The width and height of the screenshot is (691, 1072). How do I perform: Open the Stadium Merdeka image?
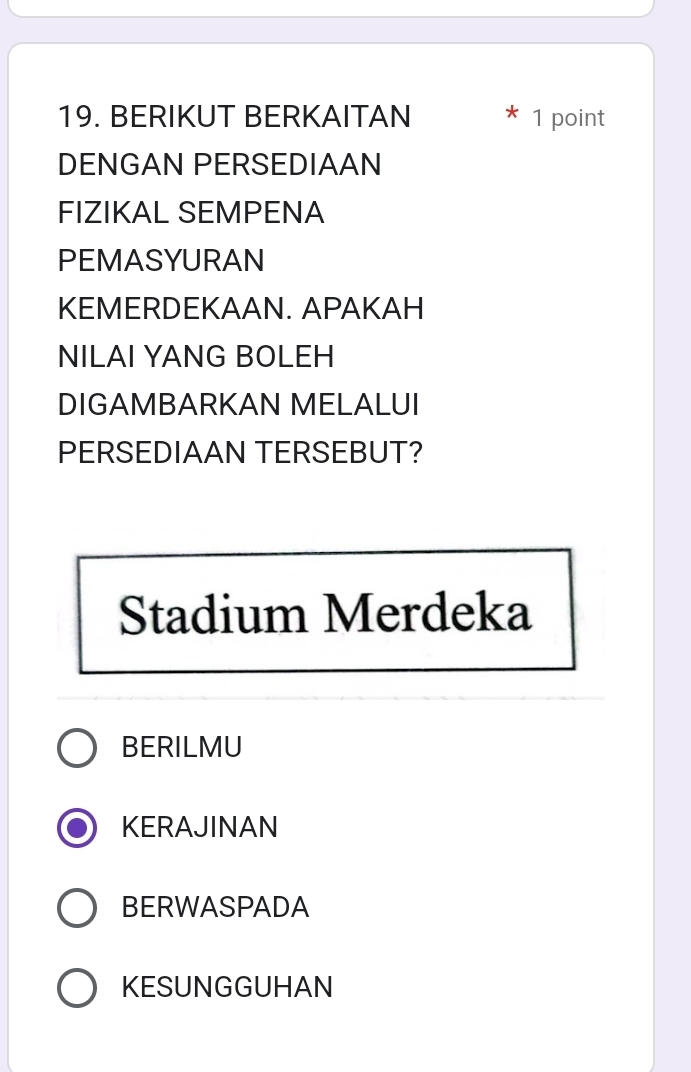(326, 612)
